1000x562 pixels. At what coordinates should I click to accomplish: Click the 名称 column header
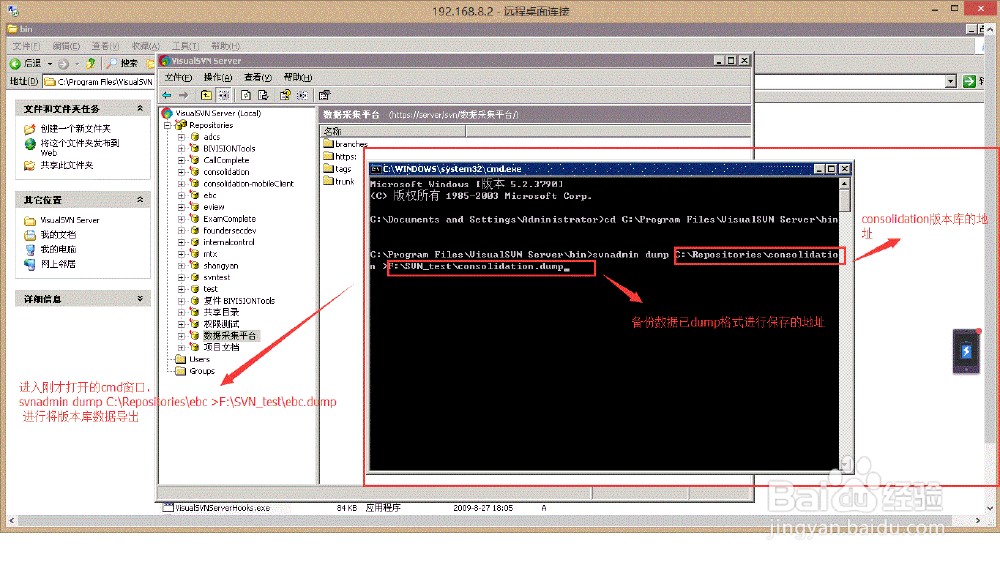coord(393,131)
